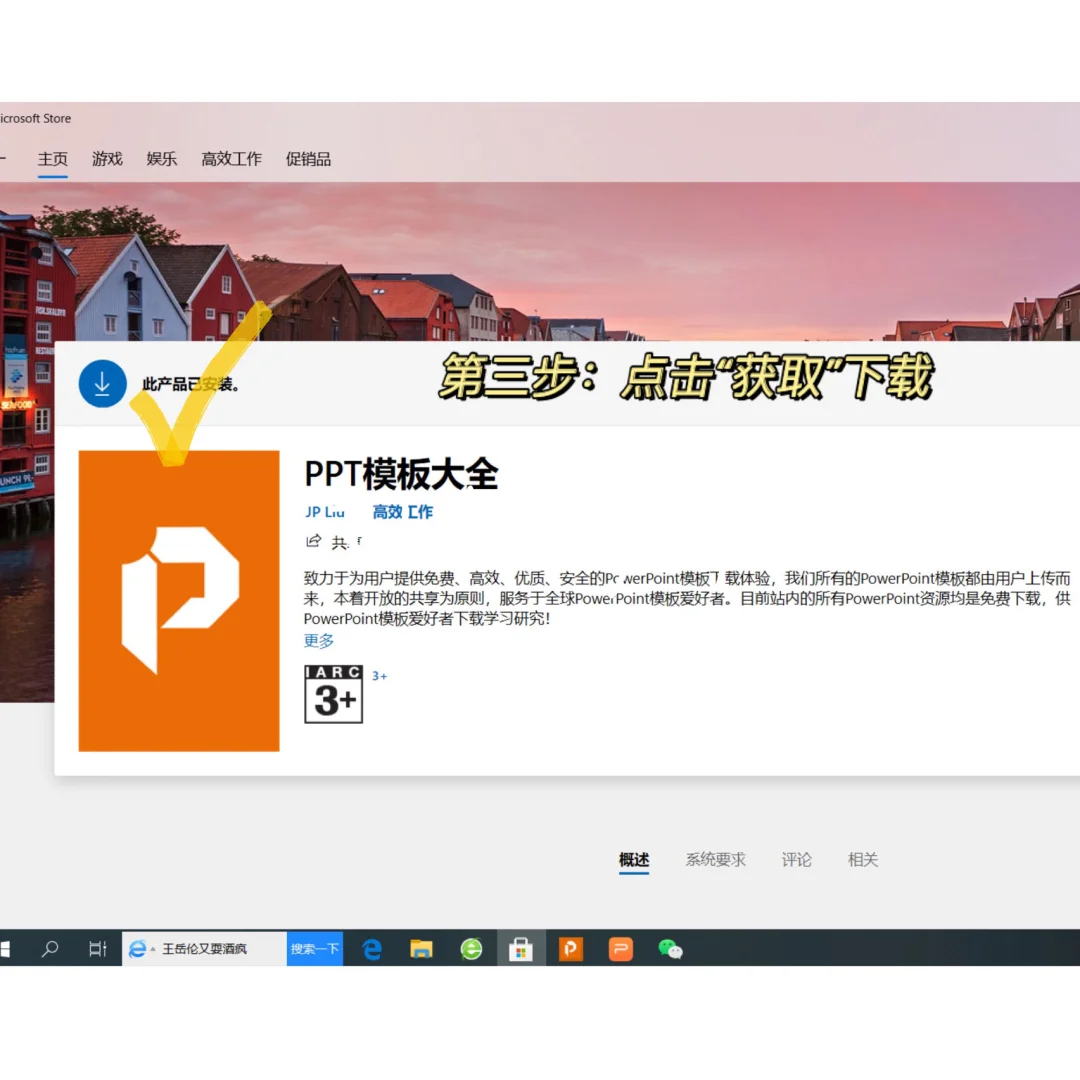Open the 评论 section tab
Viewport: 1080px width, 1080px height.
(x=796, y=859)
